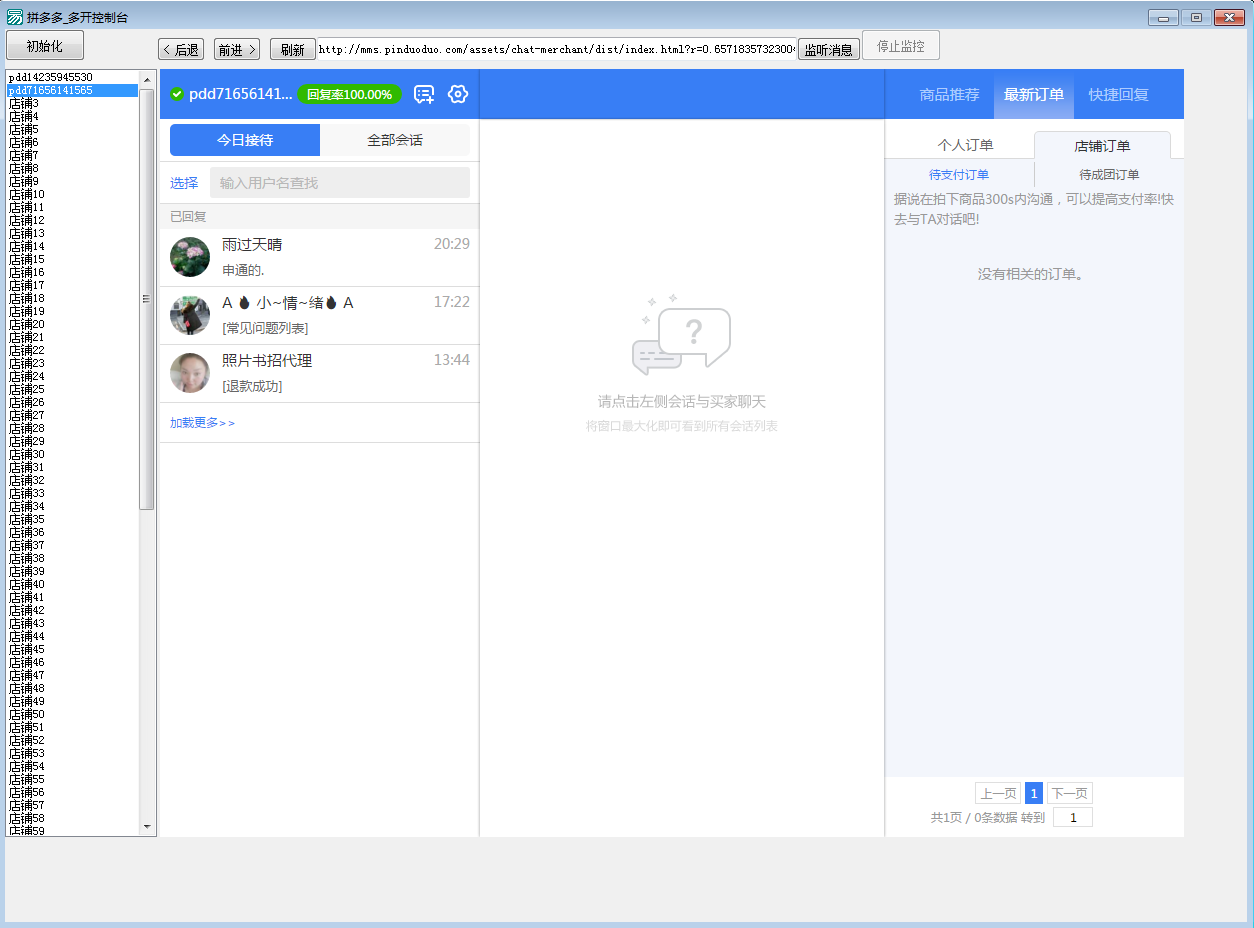Select 店铺50 in the shop list

pos(72,714)
